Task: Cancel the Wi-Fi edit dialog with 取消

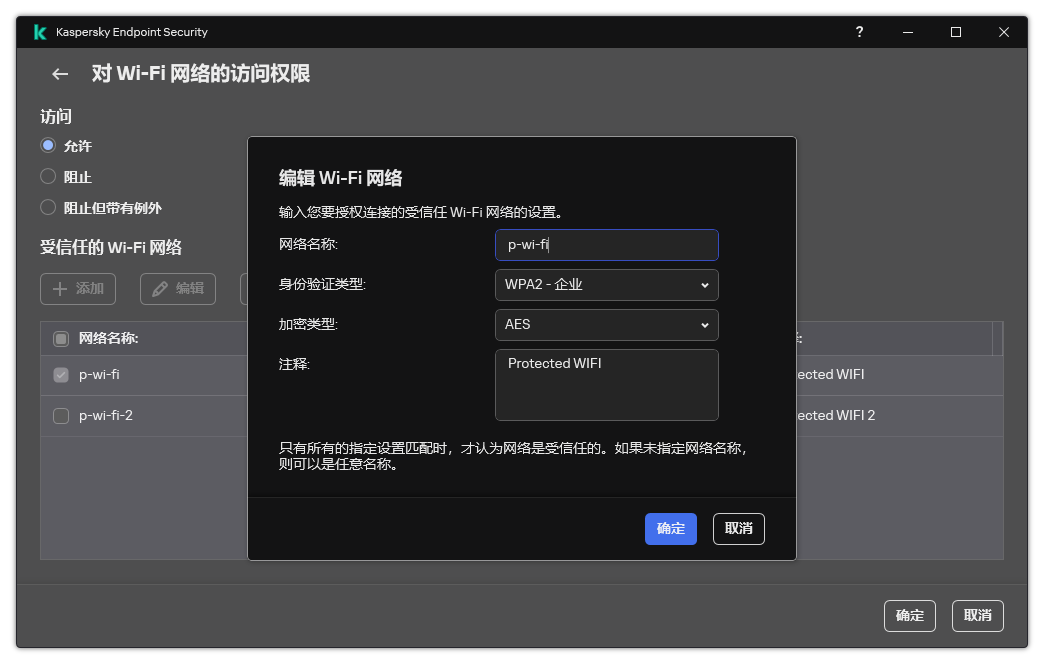Action: coord(738,529)
